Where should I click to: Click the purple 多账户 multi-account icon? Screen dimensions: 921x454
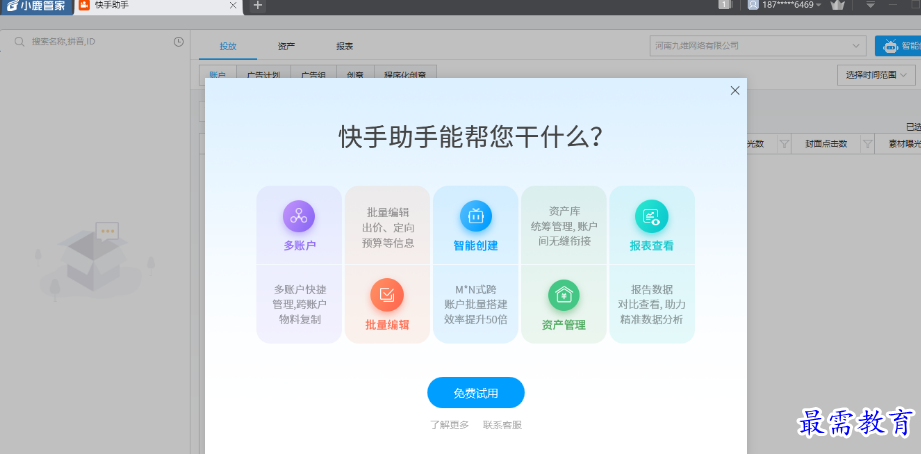tap(299, 217)
